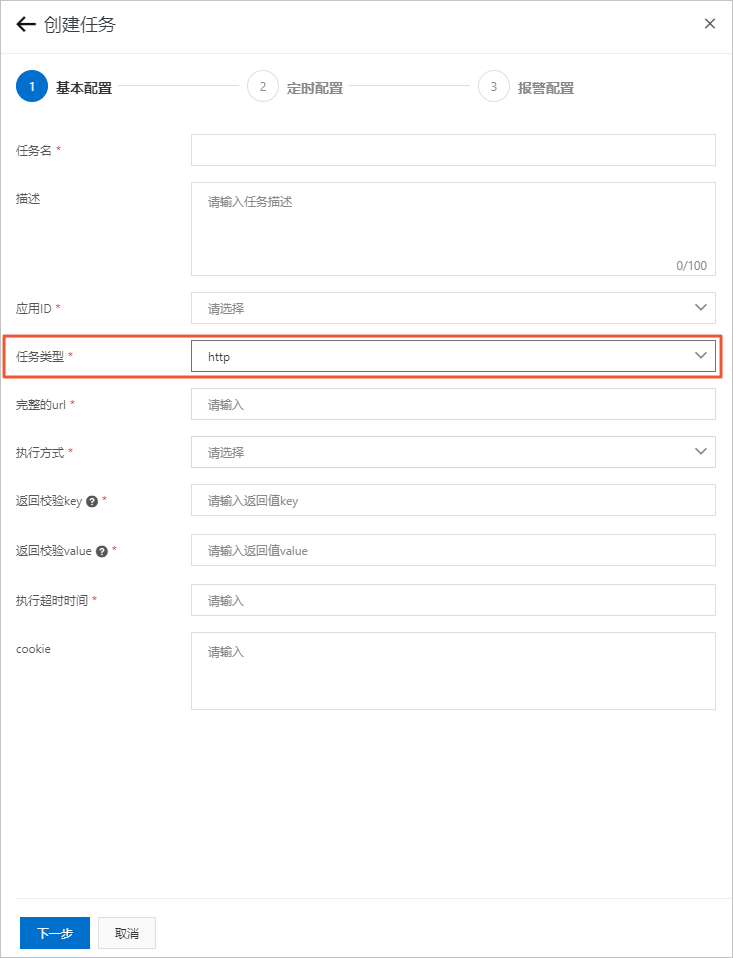Click the 返回校验key input field
This screenshot has height=958, width=733.
pyautogui.click(x=453, y=500)
